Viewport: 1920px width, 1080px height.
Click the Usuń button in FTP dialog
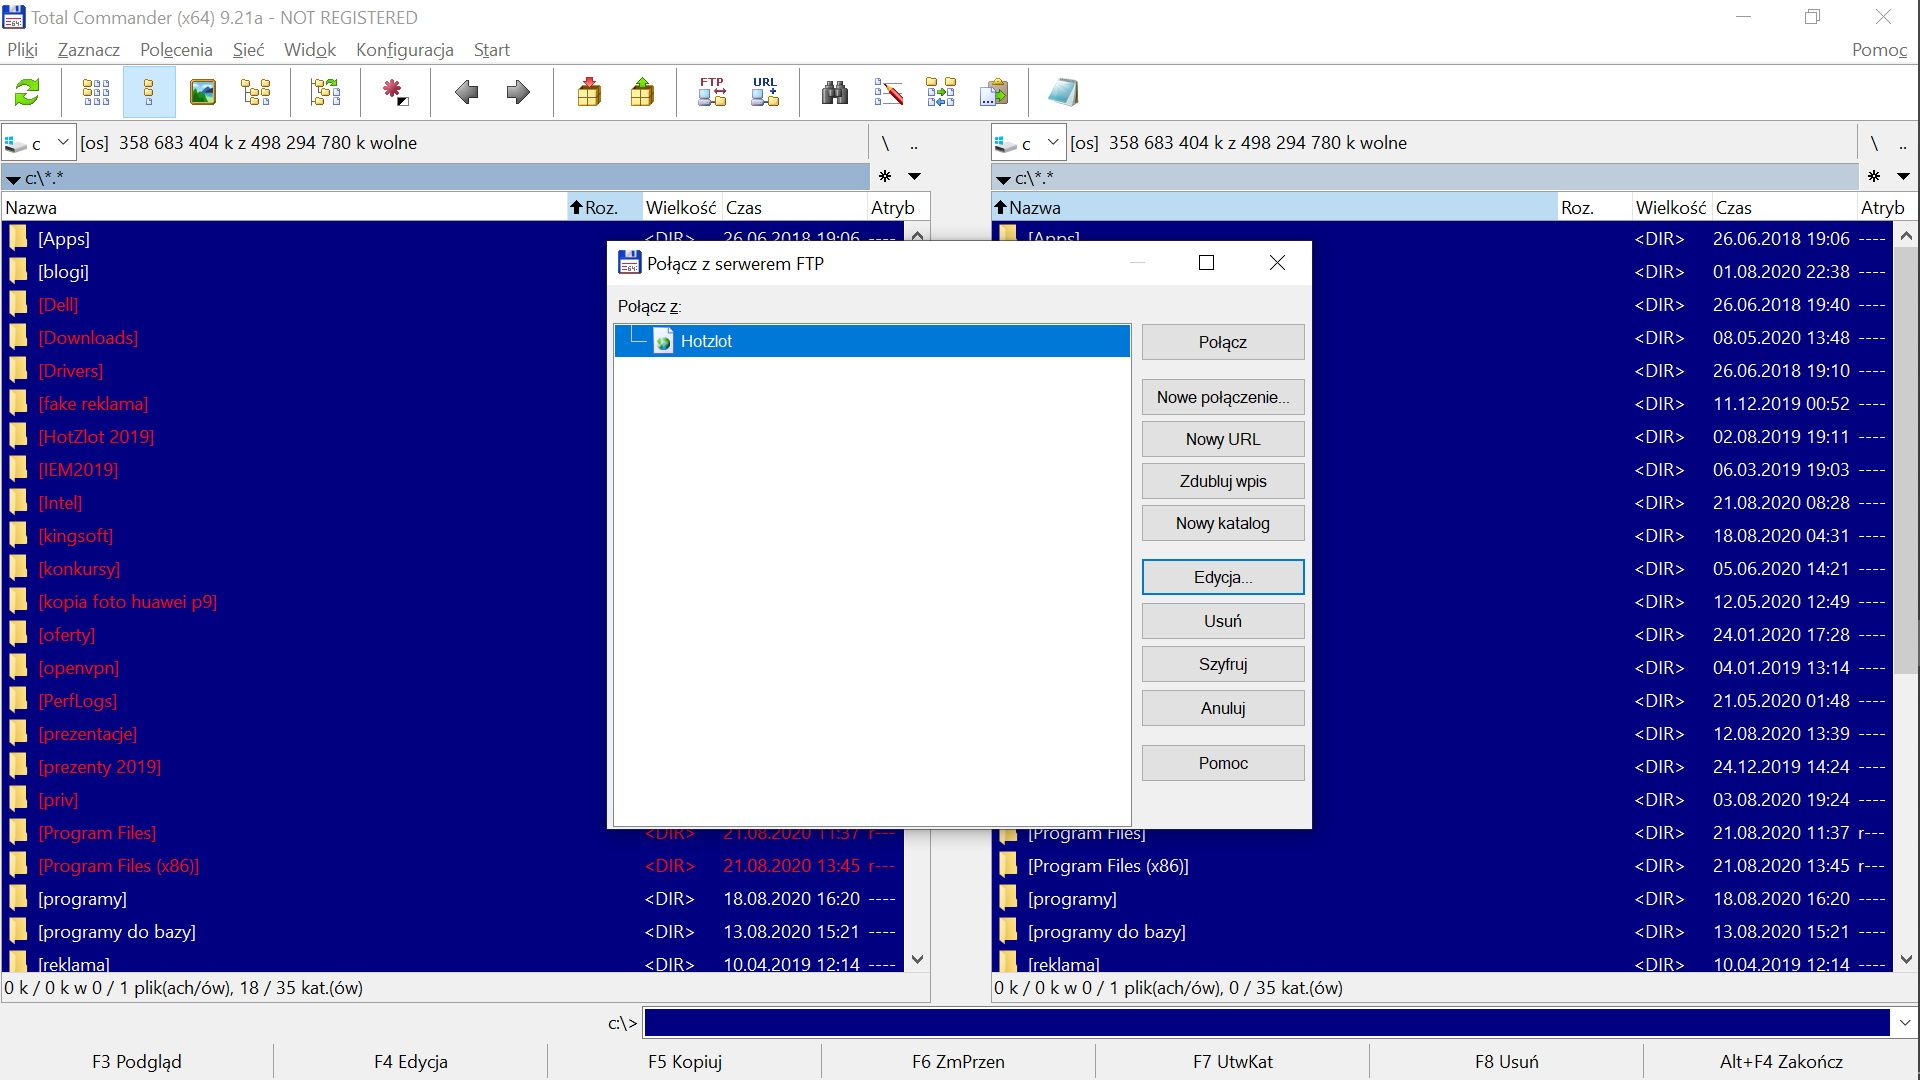tap(1223, 621)
